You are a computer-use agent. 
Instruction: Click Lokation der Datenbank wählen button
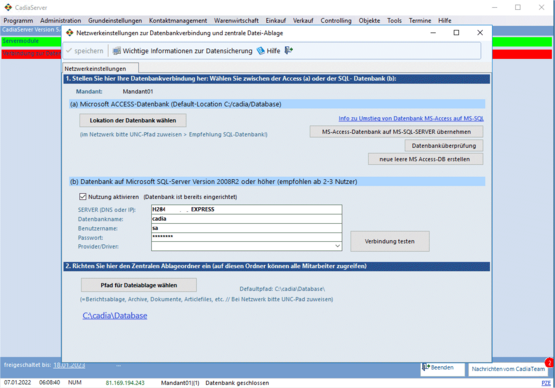(133, 120)
